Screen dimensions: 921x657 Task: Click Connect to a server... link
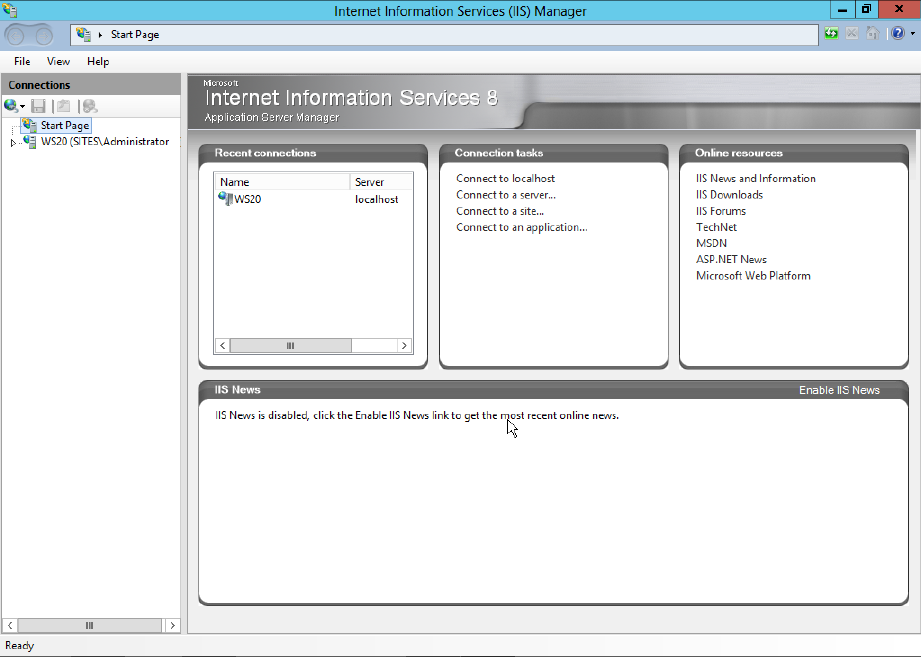click(x=506, y=195)
